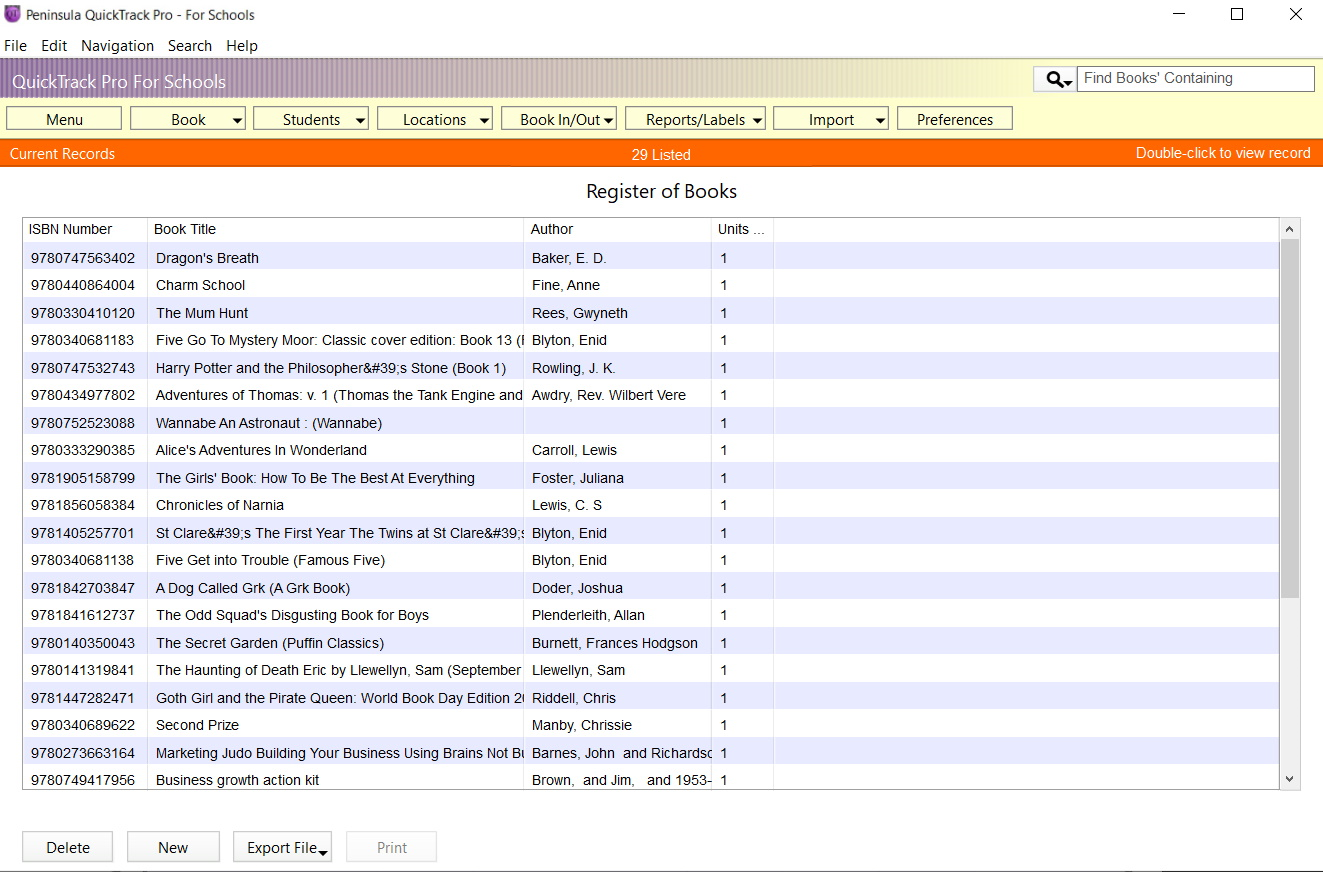Select Harry Potter and the Philosopher's Stone row

651,368
